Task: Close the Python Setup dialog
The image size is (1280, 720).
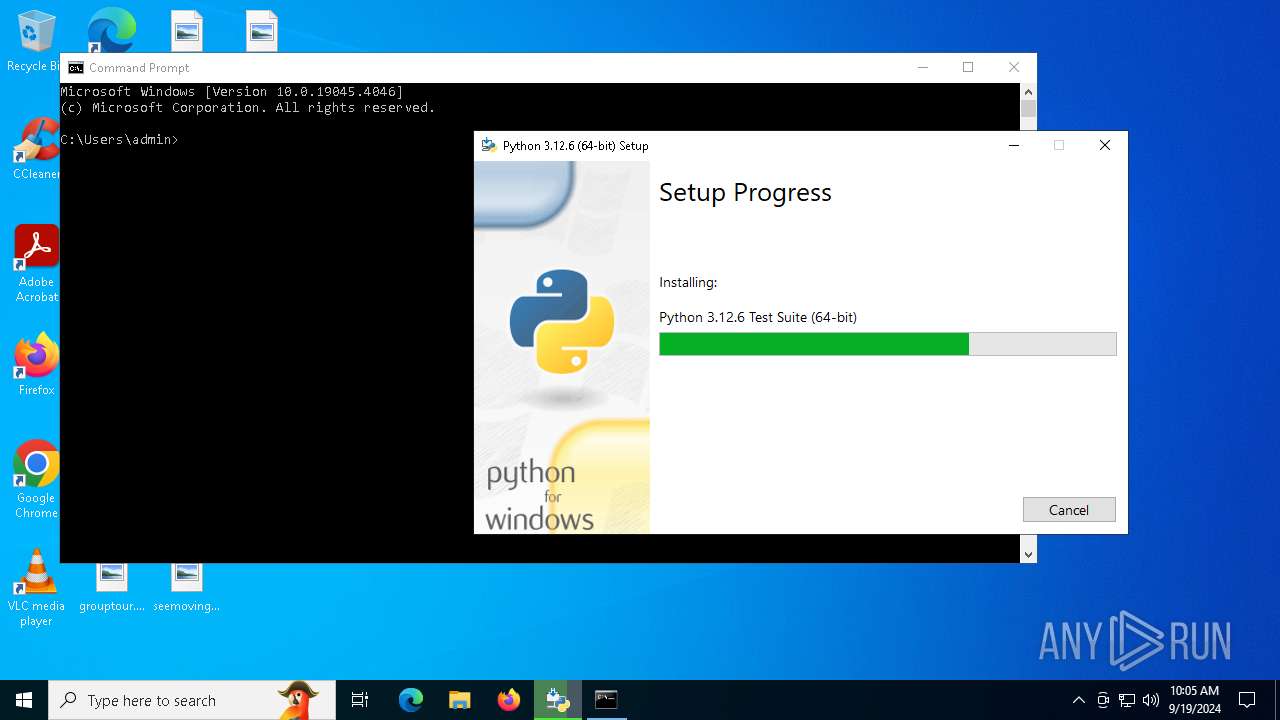Action: pos(1105,146)
